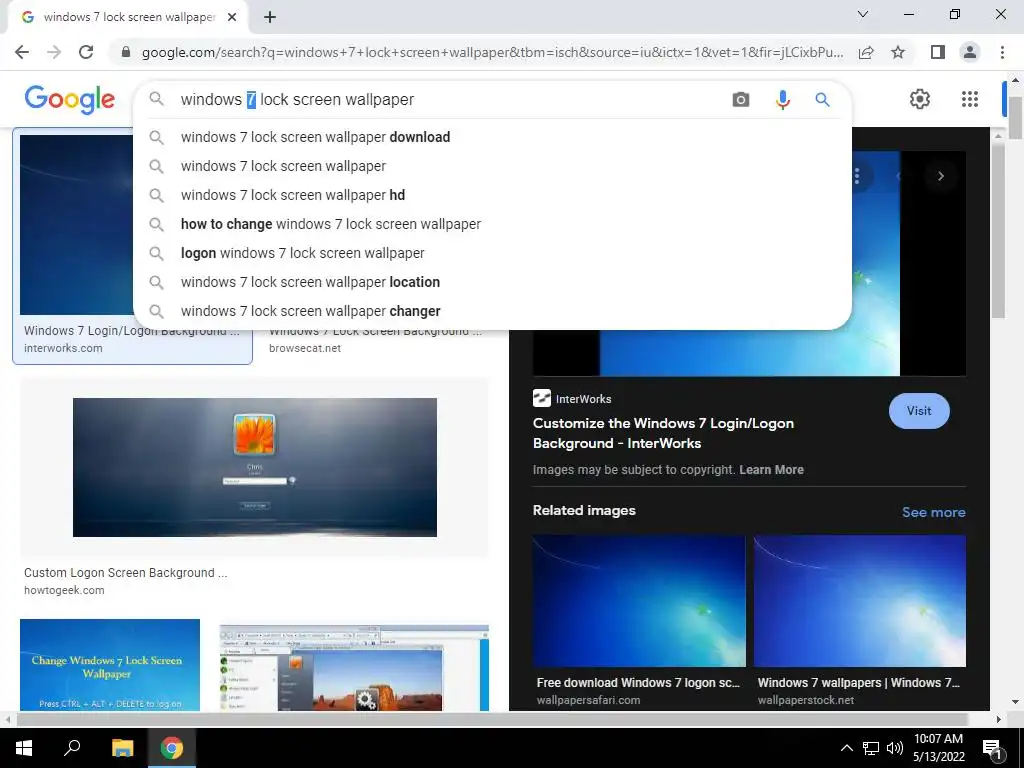Open the volume tray icon

click(895, 748)
